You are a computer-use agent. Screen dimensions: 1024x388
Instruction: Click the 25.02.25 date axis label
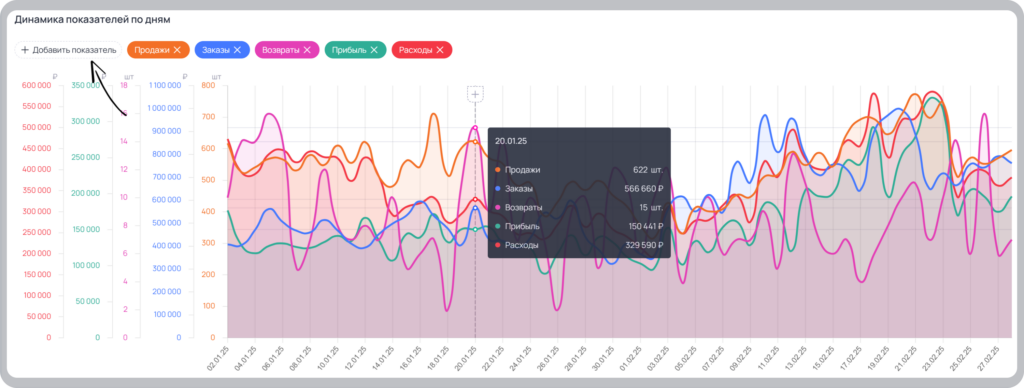pyautogui.click(x=960, y=359)
